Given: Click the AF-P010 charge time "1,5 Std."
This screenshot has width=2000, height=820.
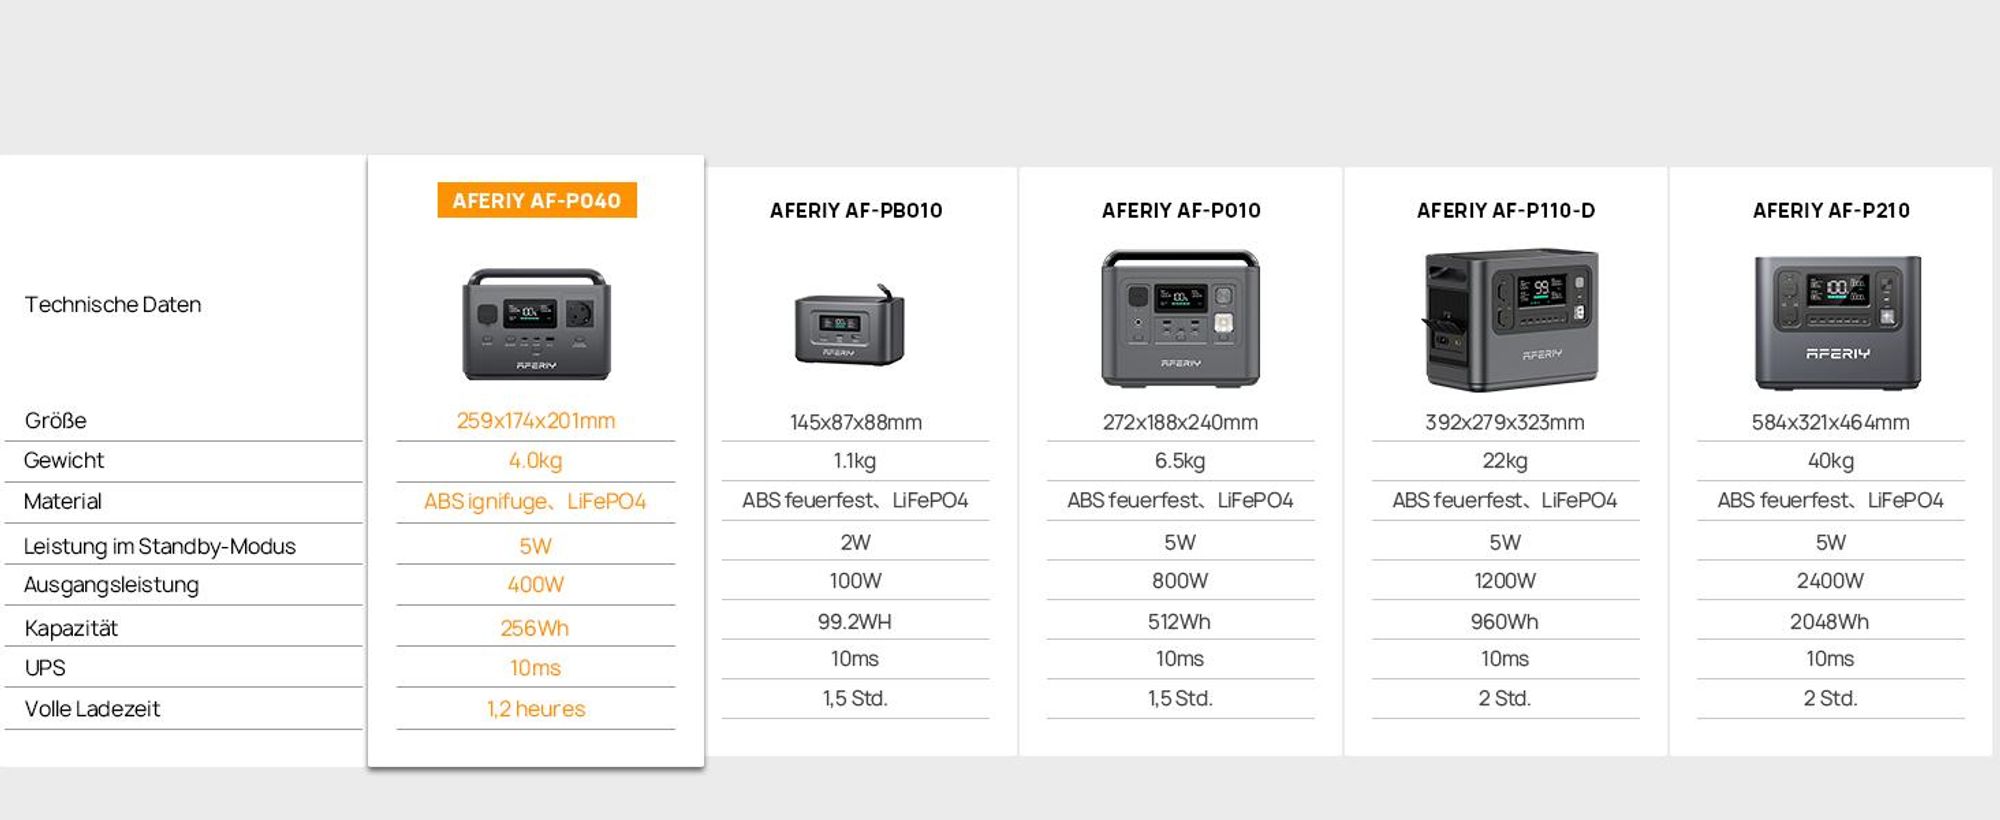Looking at the screenshot, I should 1180,698.
